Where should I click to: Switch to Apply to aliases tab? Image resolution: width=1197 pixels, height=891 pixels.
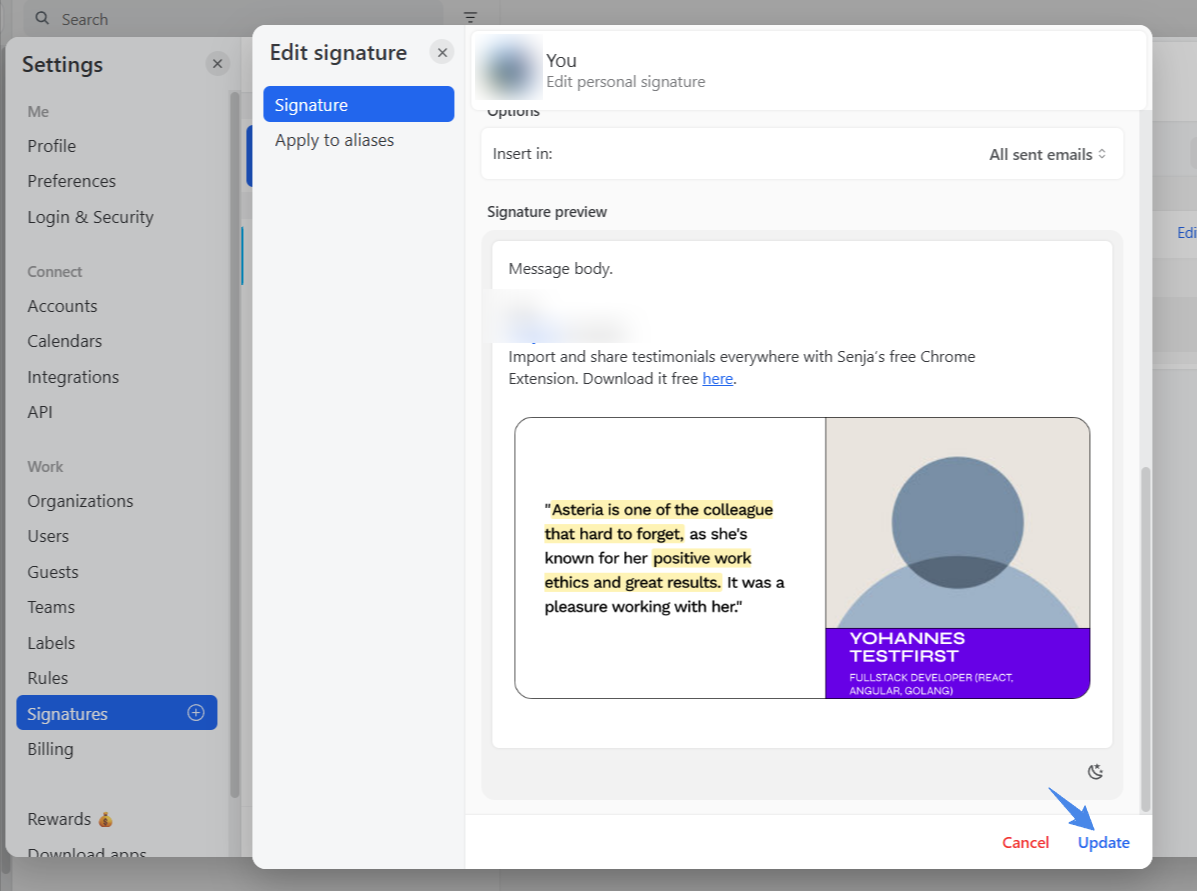click(334, 140)
